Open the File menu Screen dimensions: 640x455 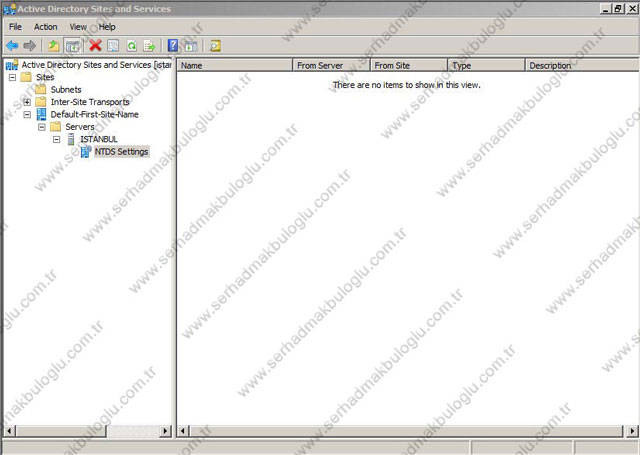[x=15, y=27]
